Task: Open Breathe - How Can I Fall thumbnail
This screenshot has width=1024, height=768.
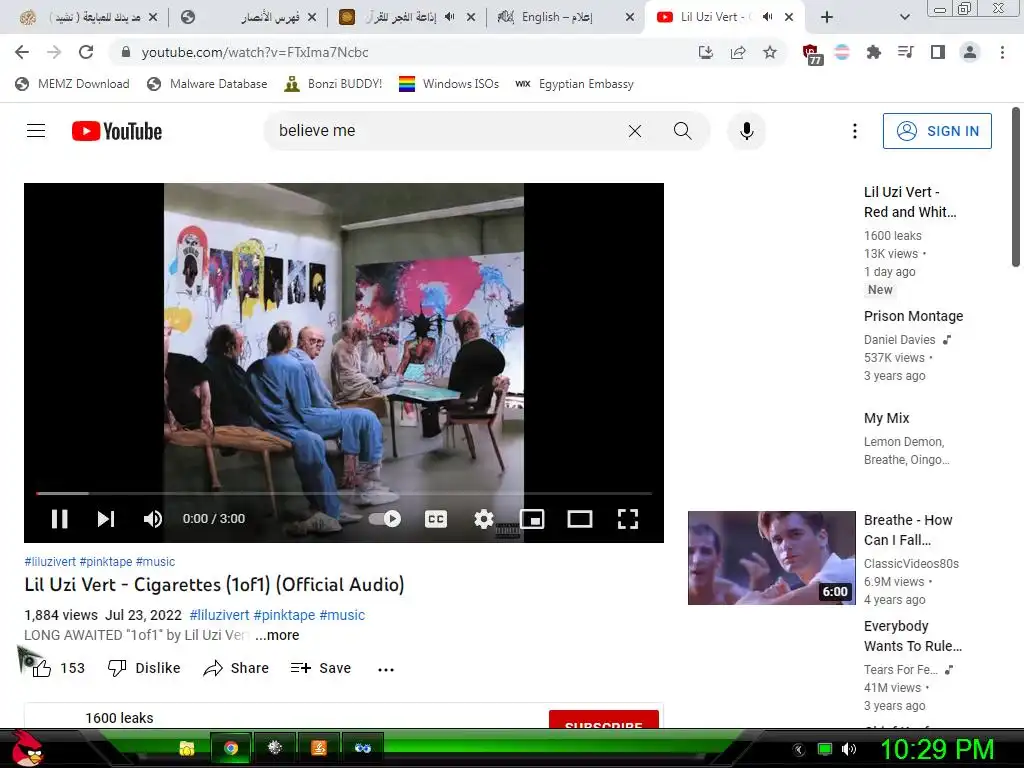Action: (771, 558)
